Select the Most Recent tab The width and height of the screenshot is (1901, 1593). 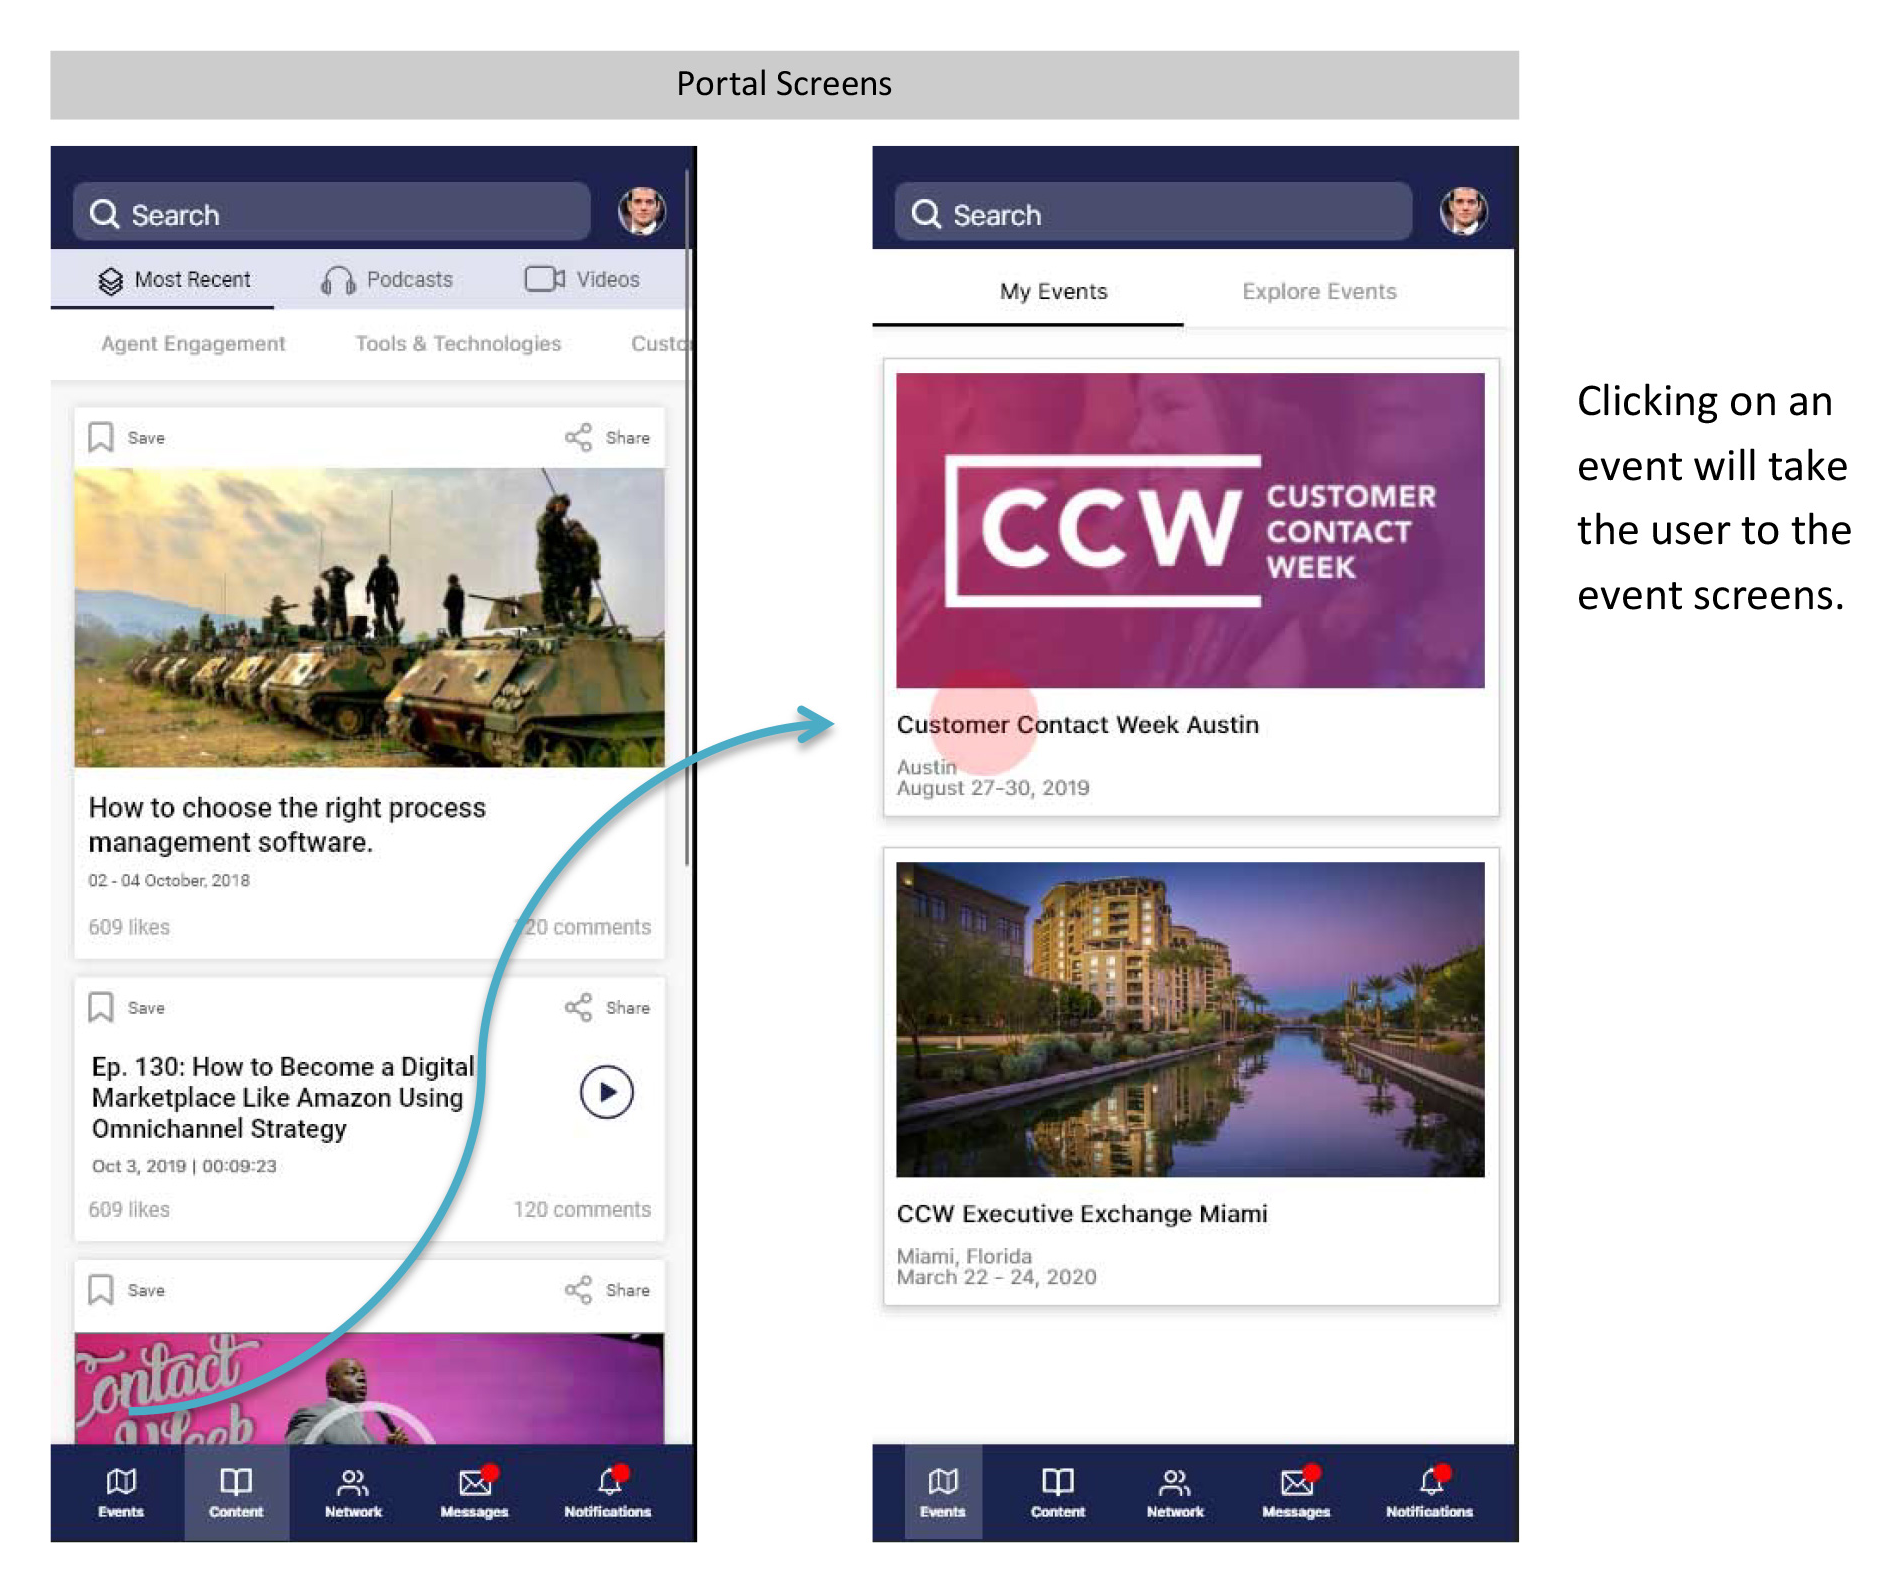pyautogui.click(x=174, y=280)
